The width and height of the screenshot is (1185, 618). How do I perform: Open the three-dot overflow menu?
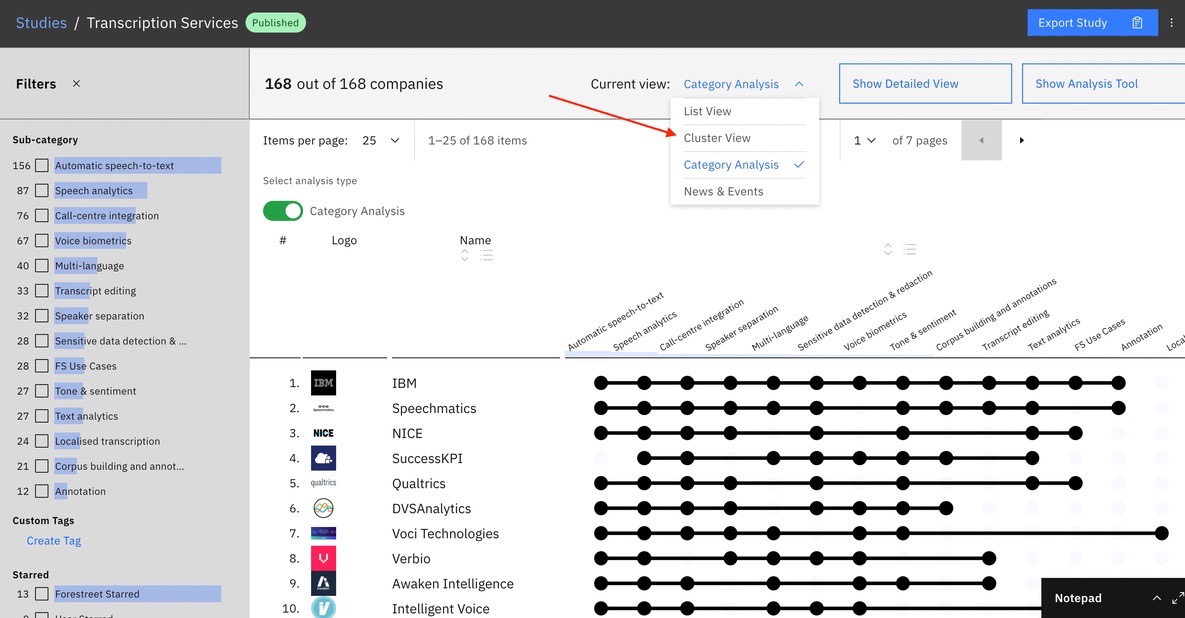[1172, 23]
